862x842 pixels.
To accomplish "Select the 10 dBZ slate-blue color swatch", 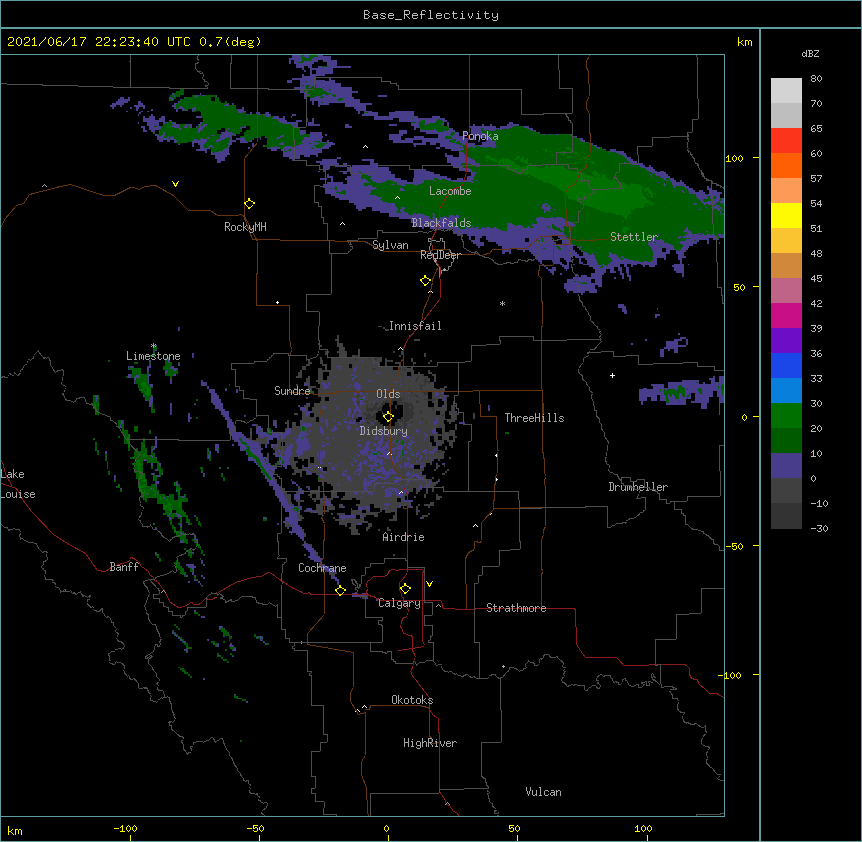I will coord(786,466).
